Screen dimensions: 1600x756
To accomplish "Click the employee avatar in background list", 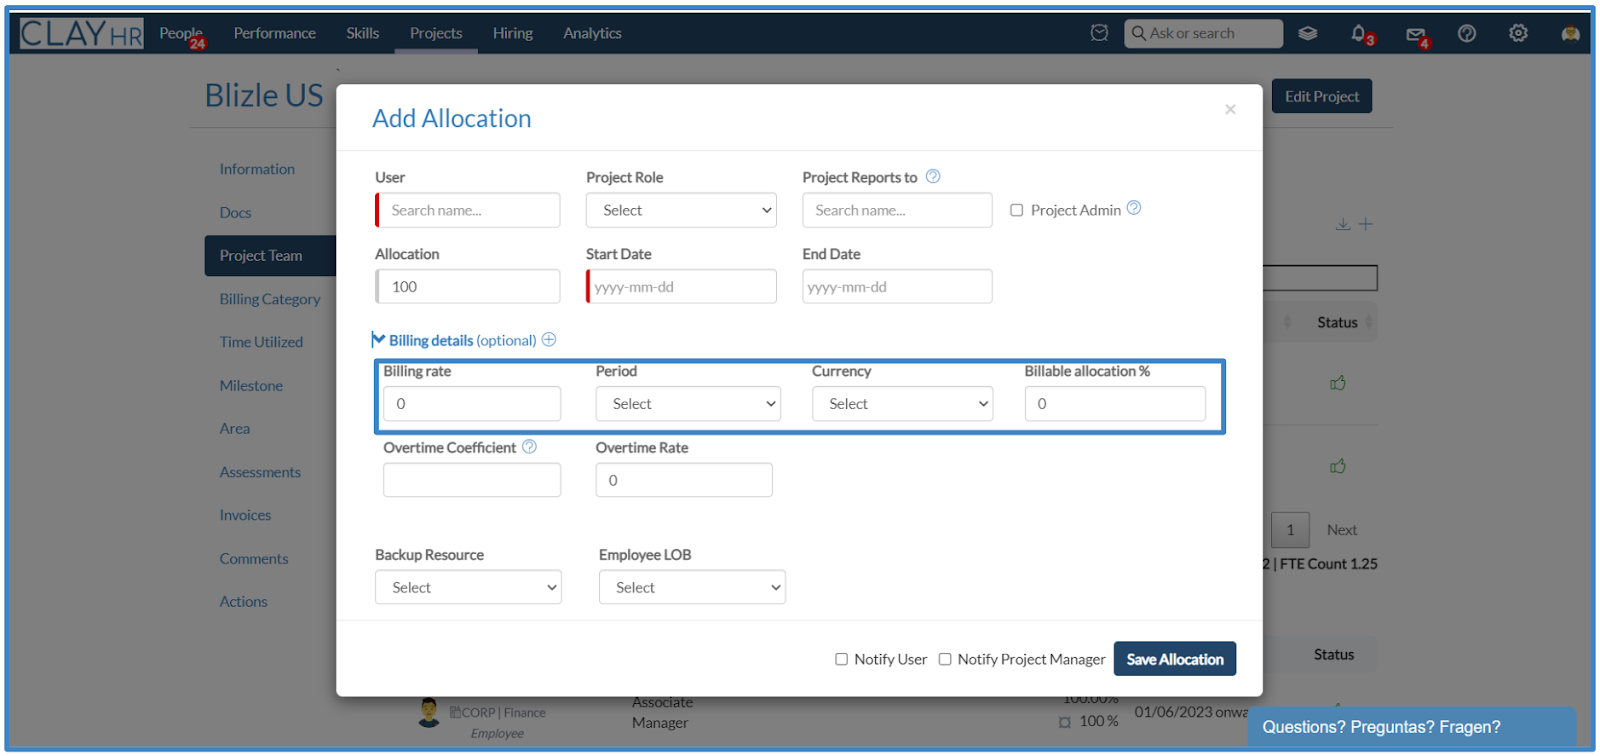I will pos(429,713).
